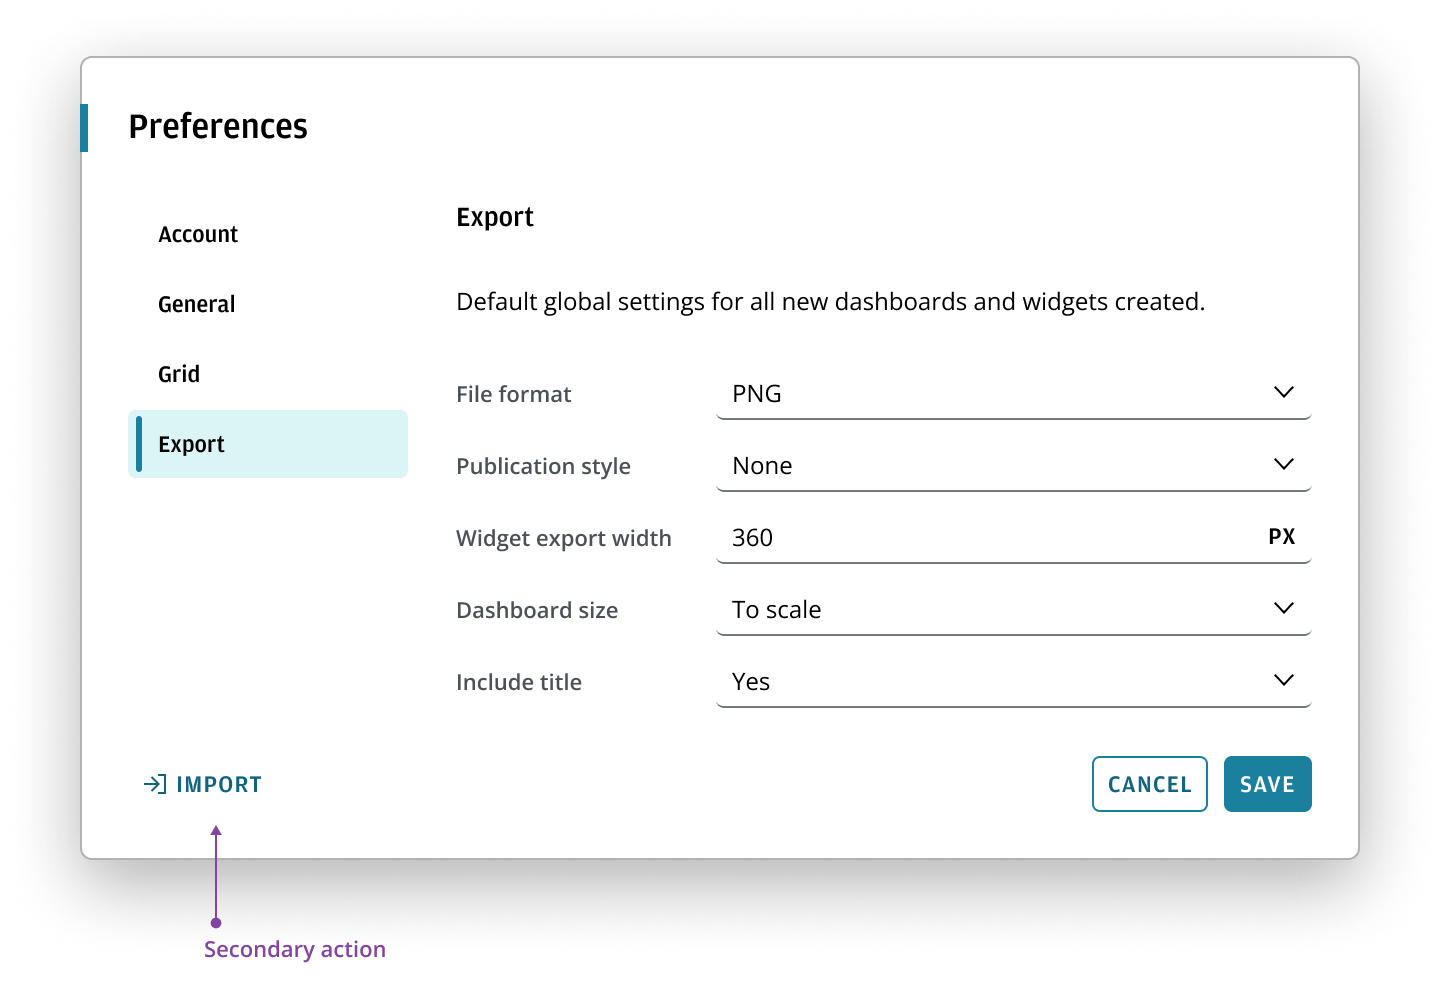Save the export preferences
The height and width of the screenshot is (996, 1440).
pos(1267,784)
